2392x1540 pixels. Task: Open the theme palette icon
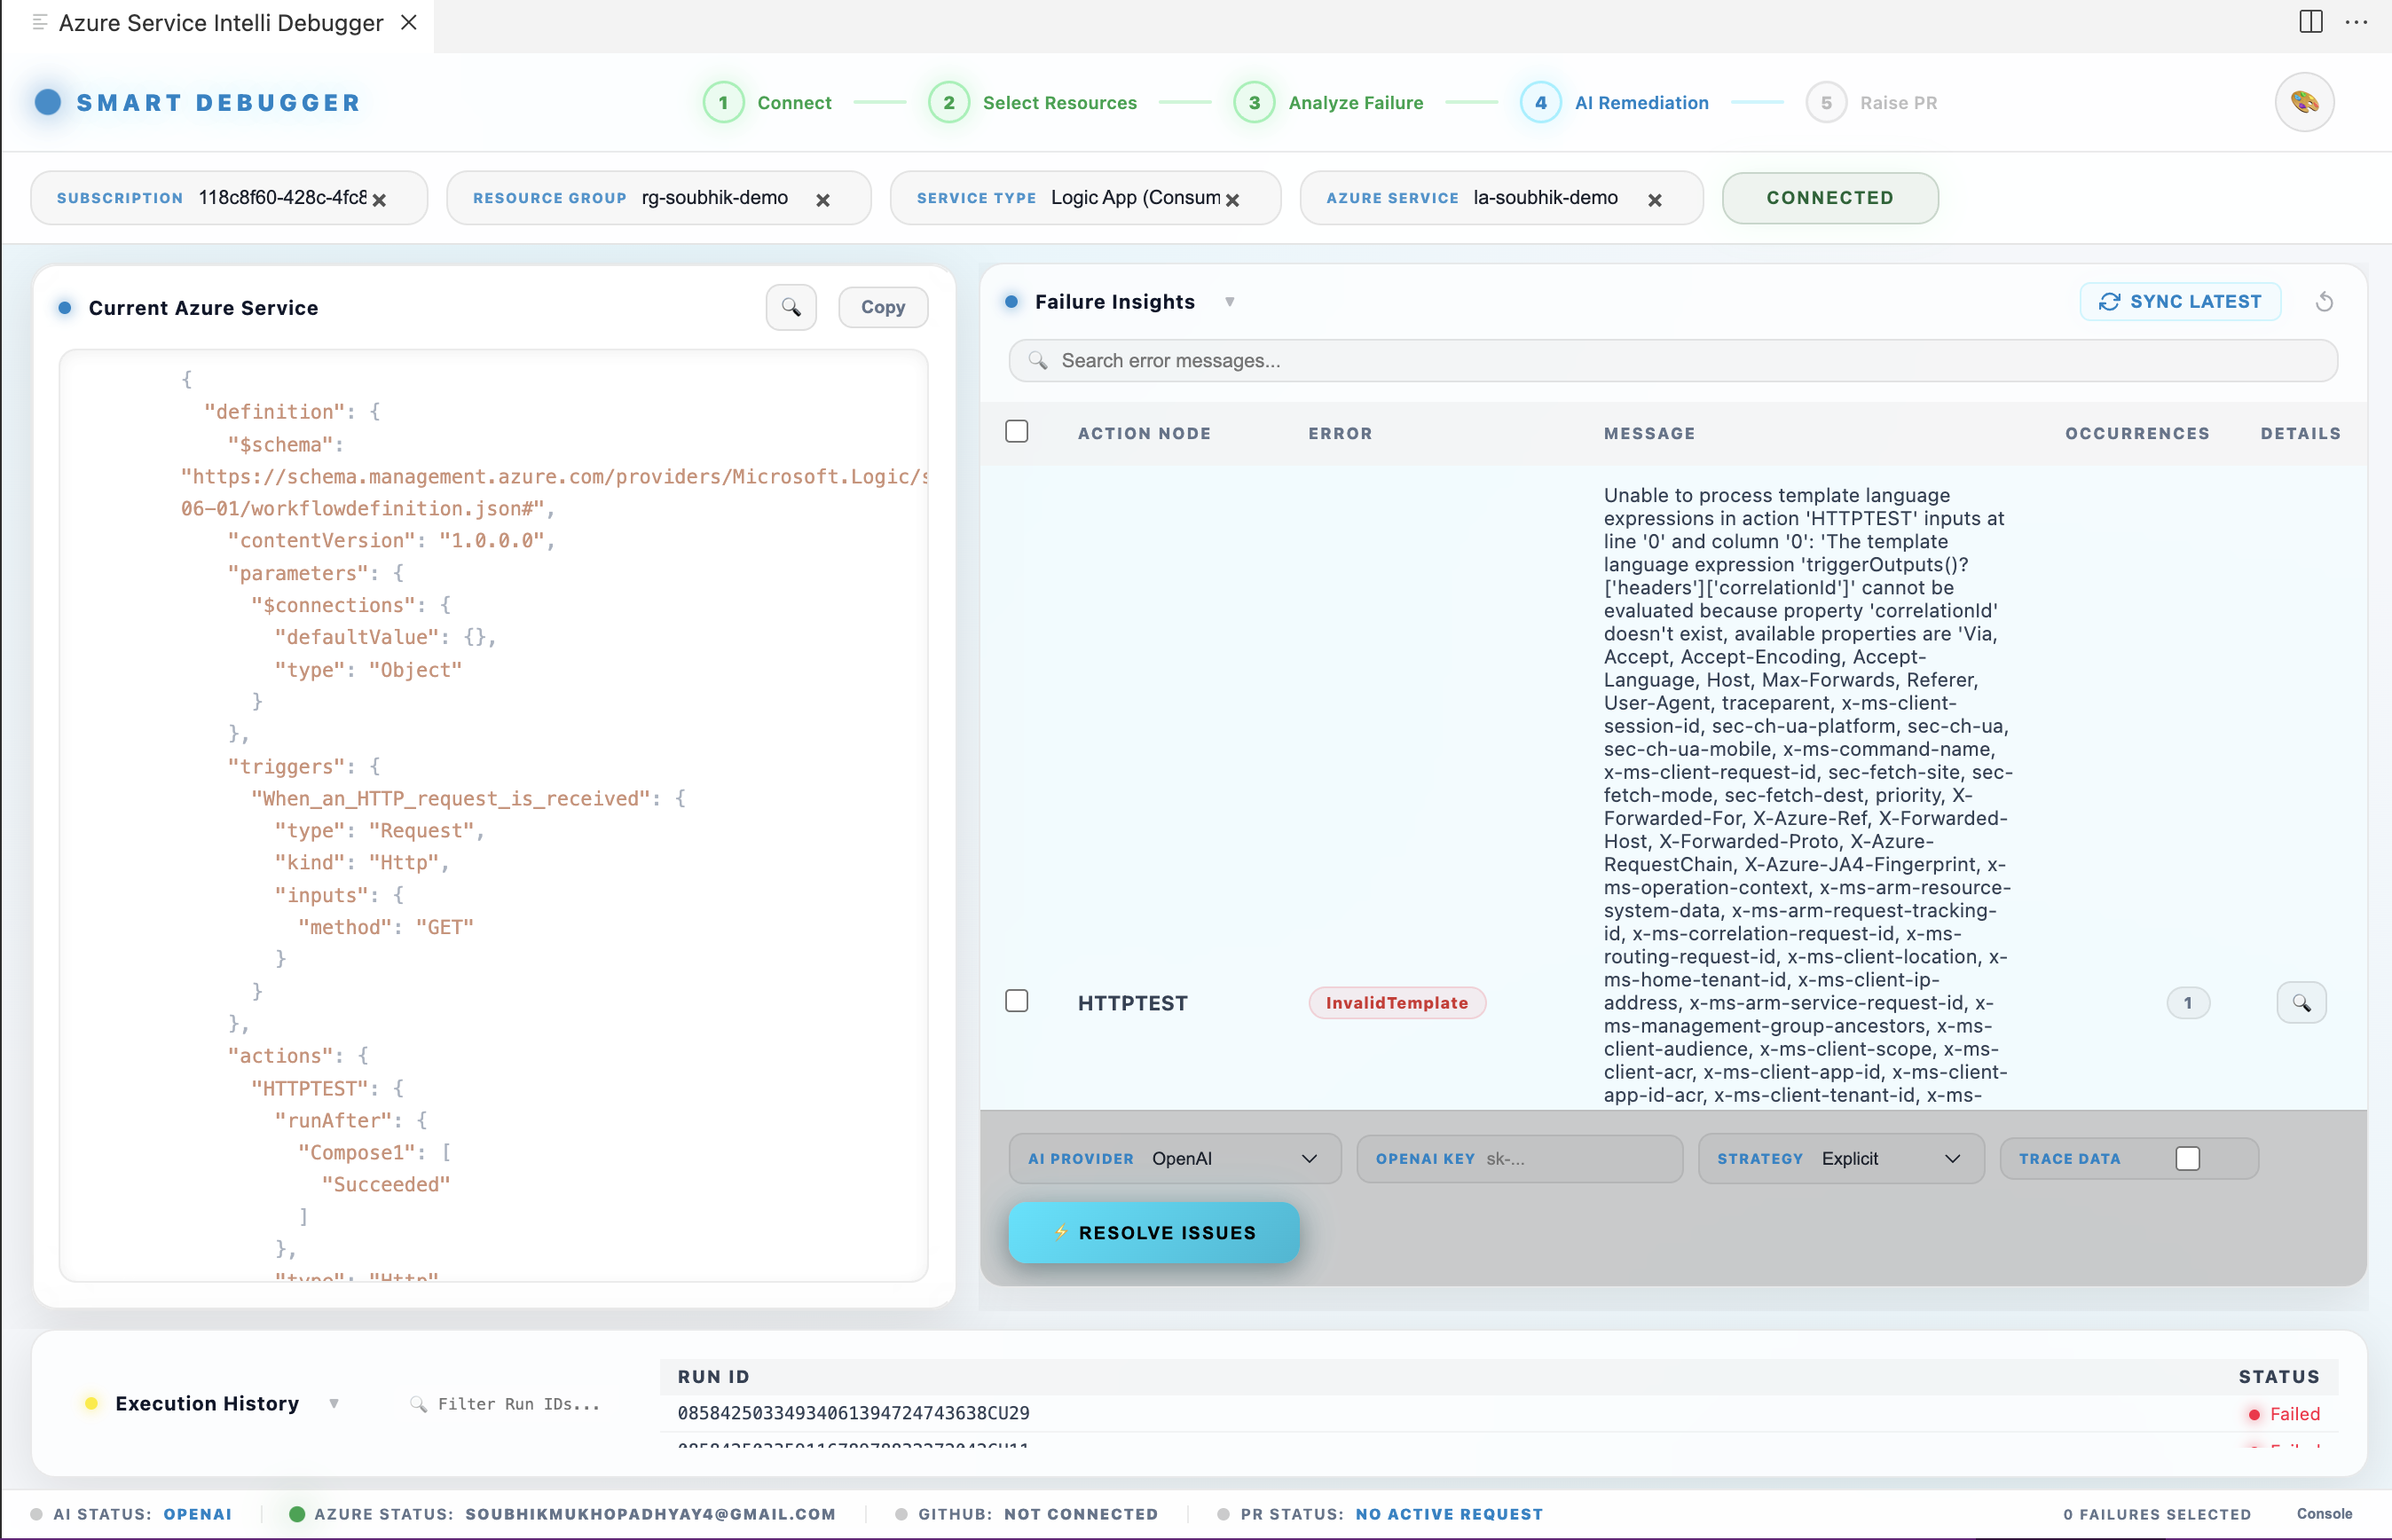(x=2304, y=102)
